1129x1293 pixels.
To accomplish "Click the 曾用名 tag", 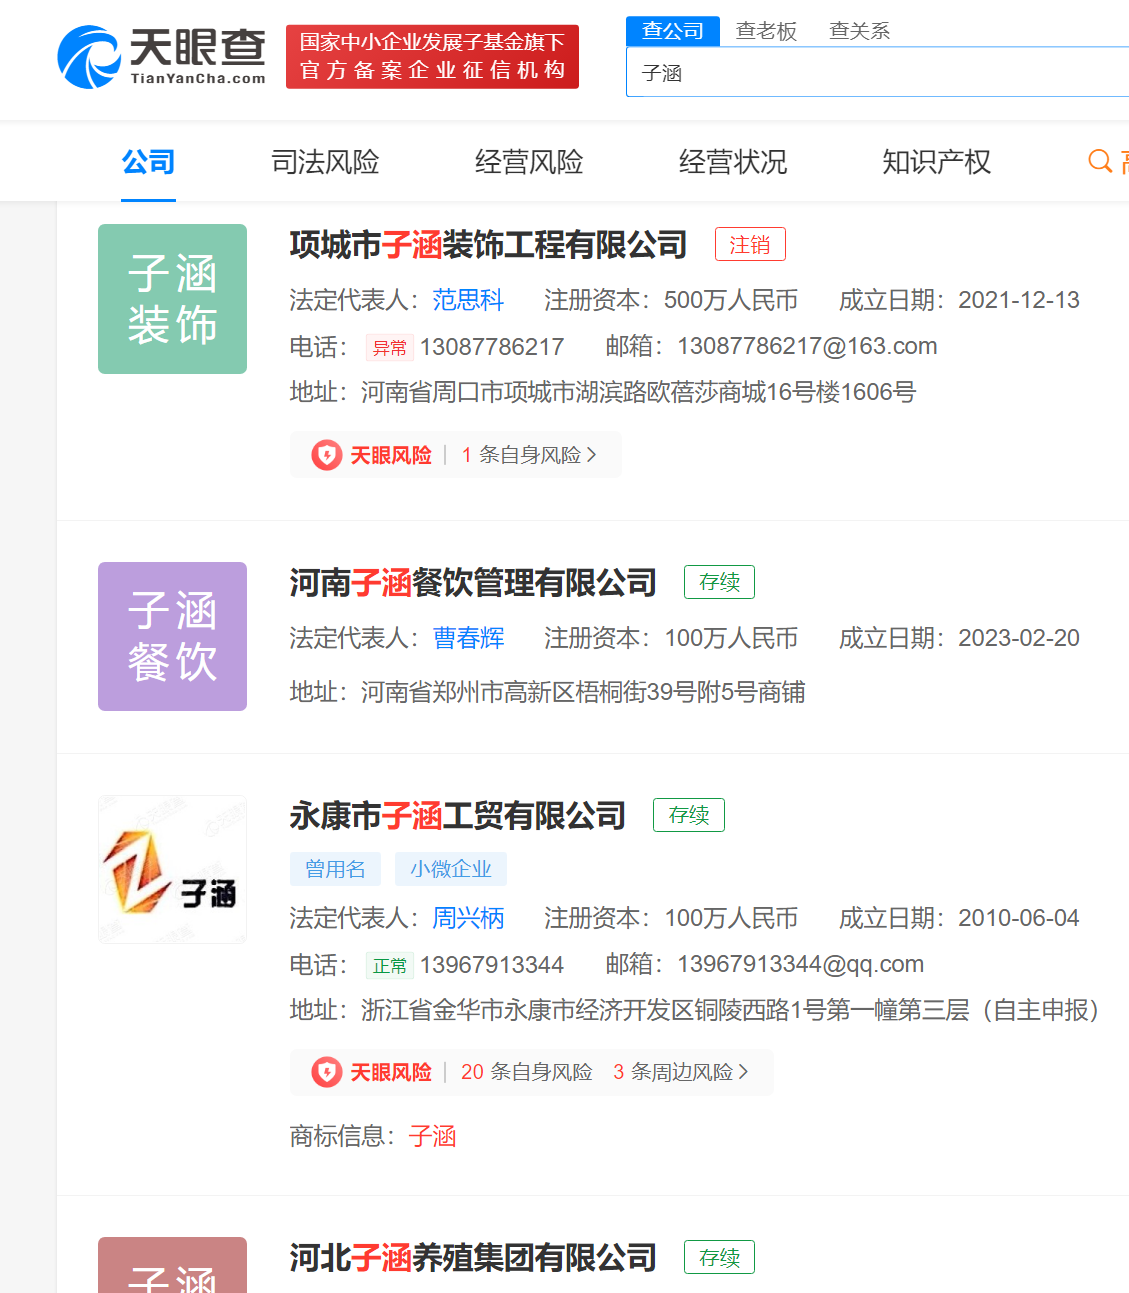I will tap(335, 869).
